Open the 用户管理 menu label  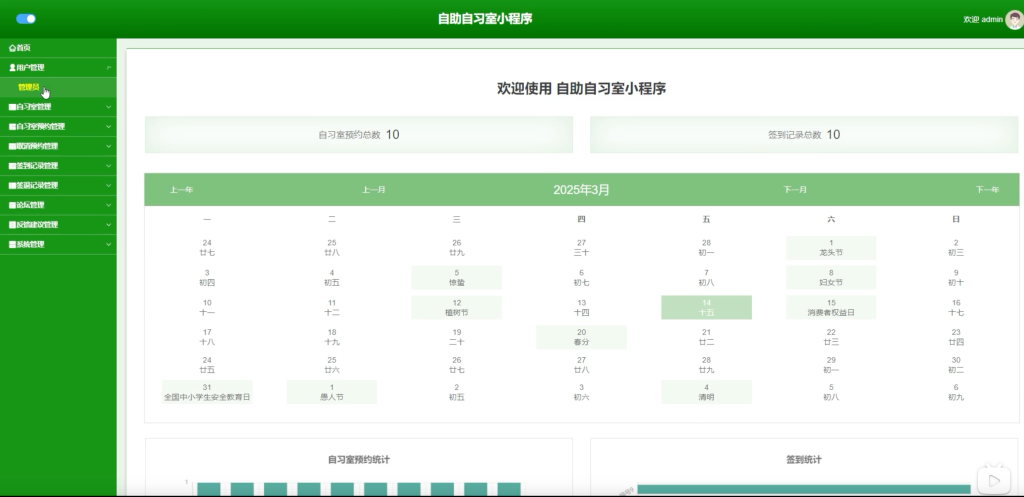[x=31, y=67]
